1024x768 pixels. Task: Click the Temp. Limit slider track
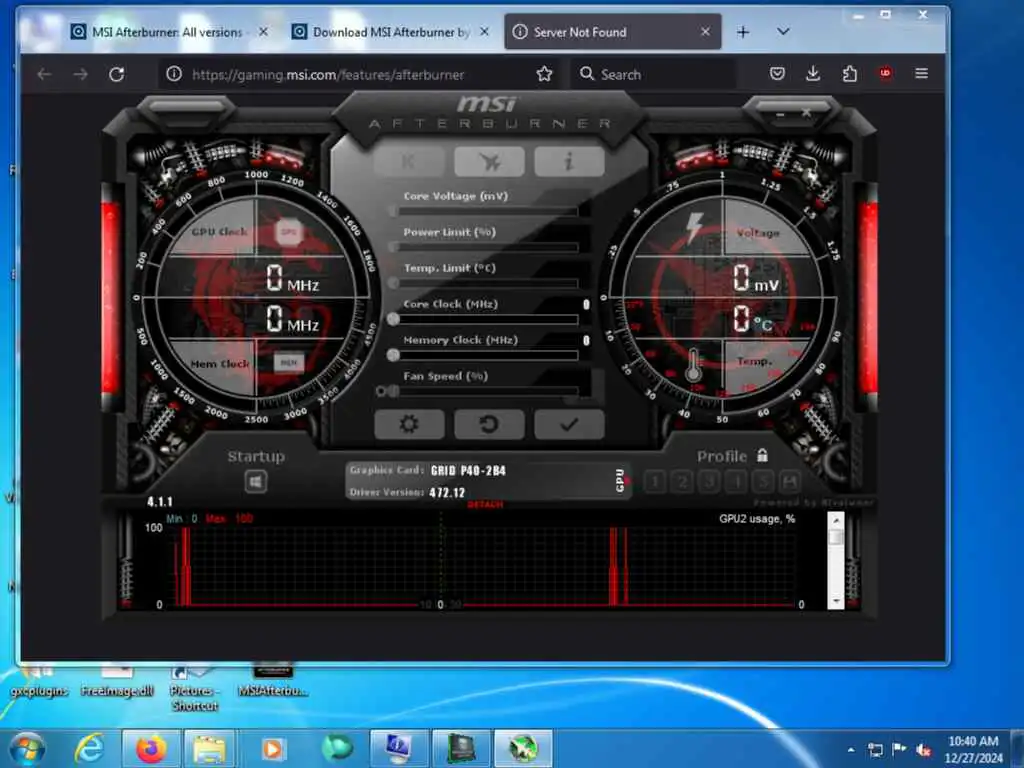coord(488,283)
